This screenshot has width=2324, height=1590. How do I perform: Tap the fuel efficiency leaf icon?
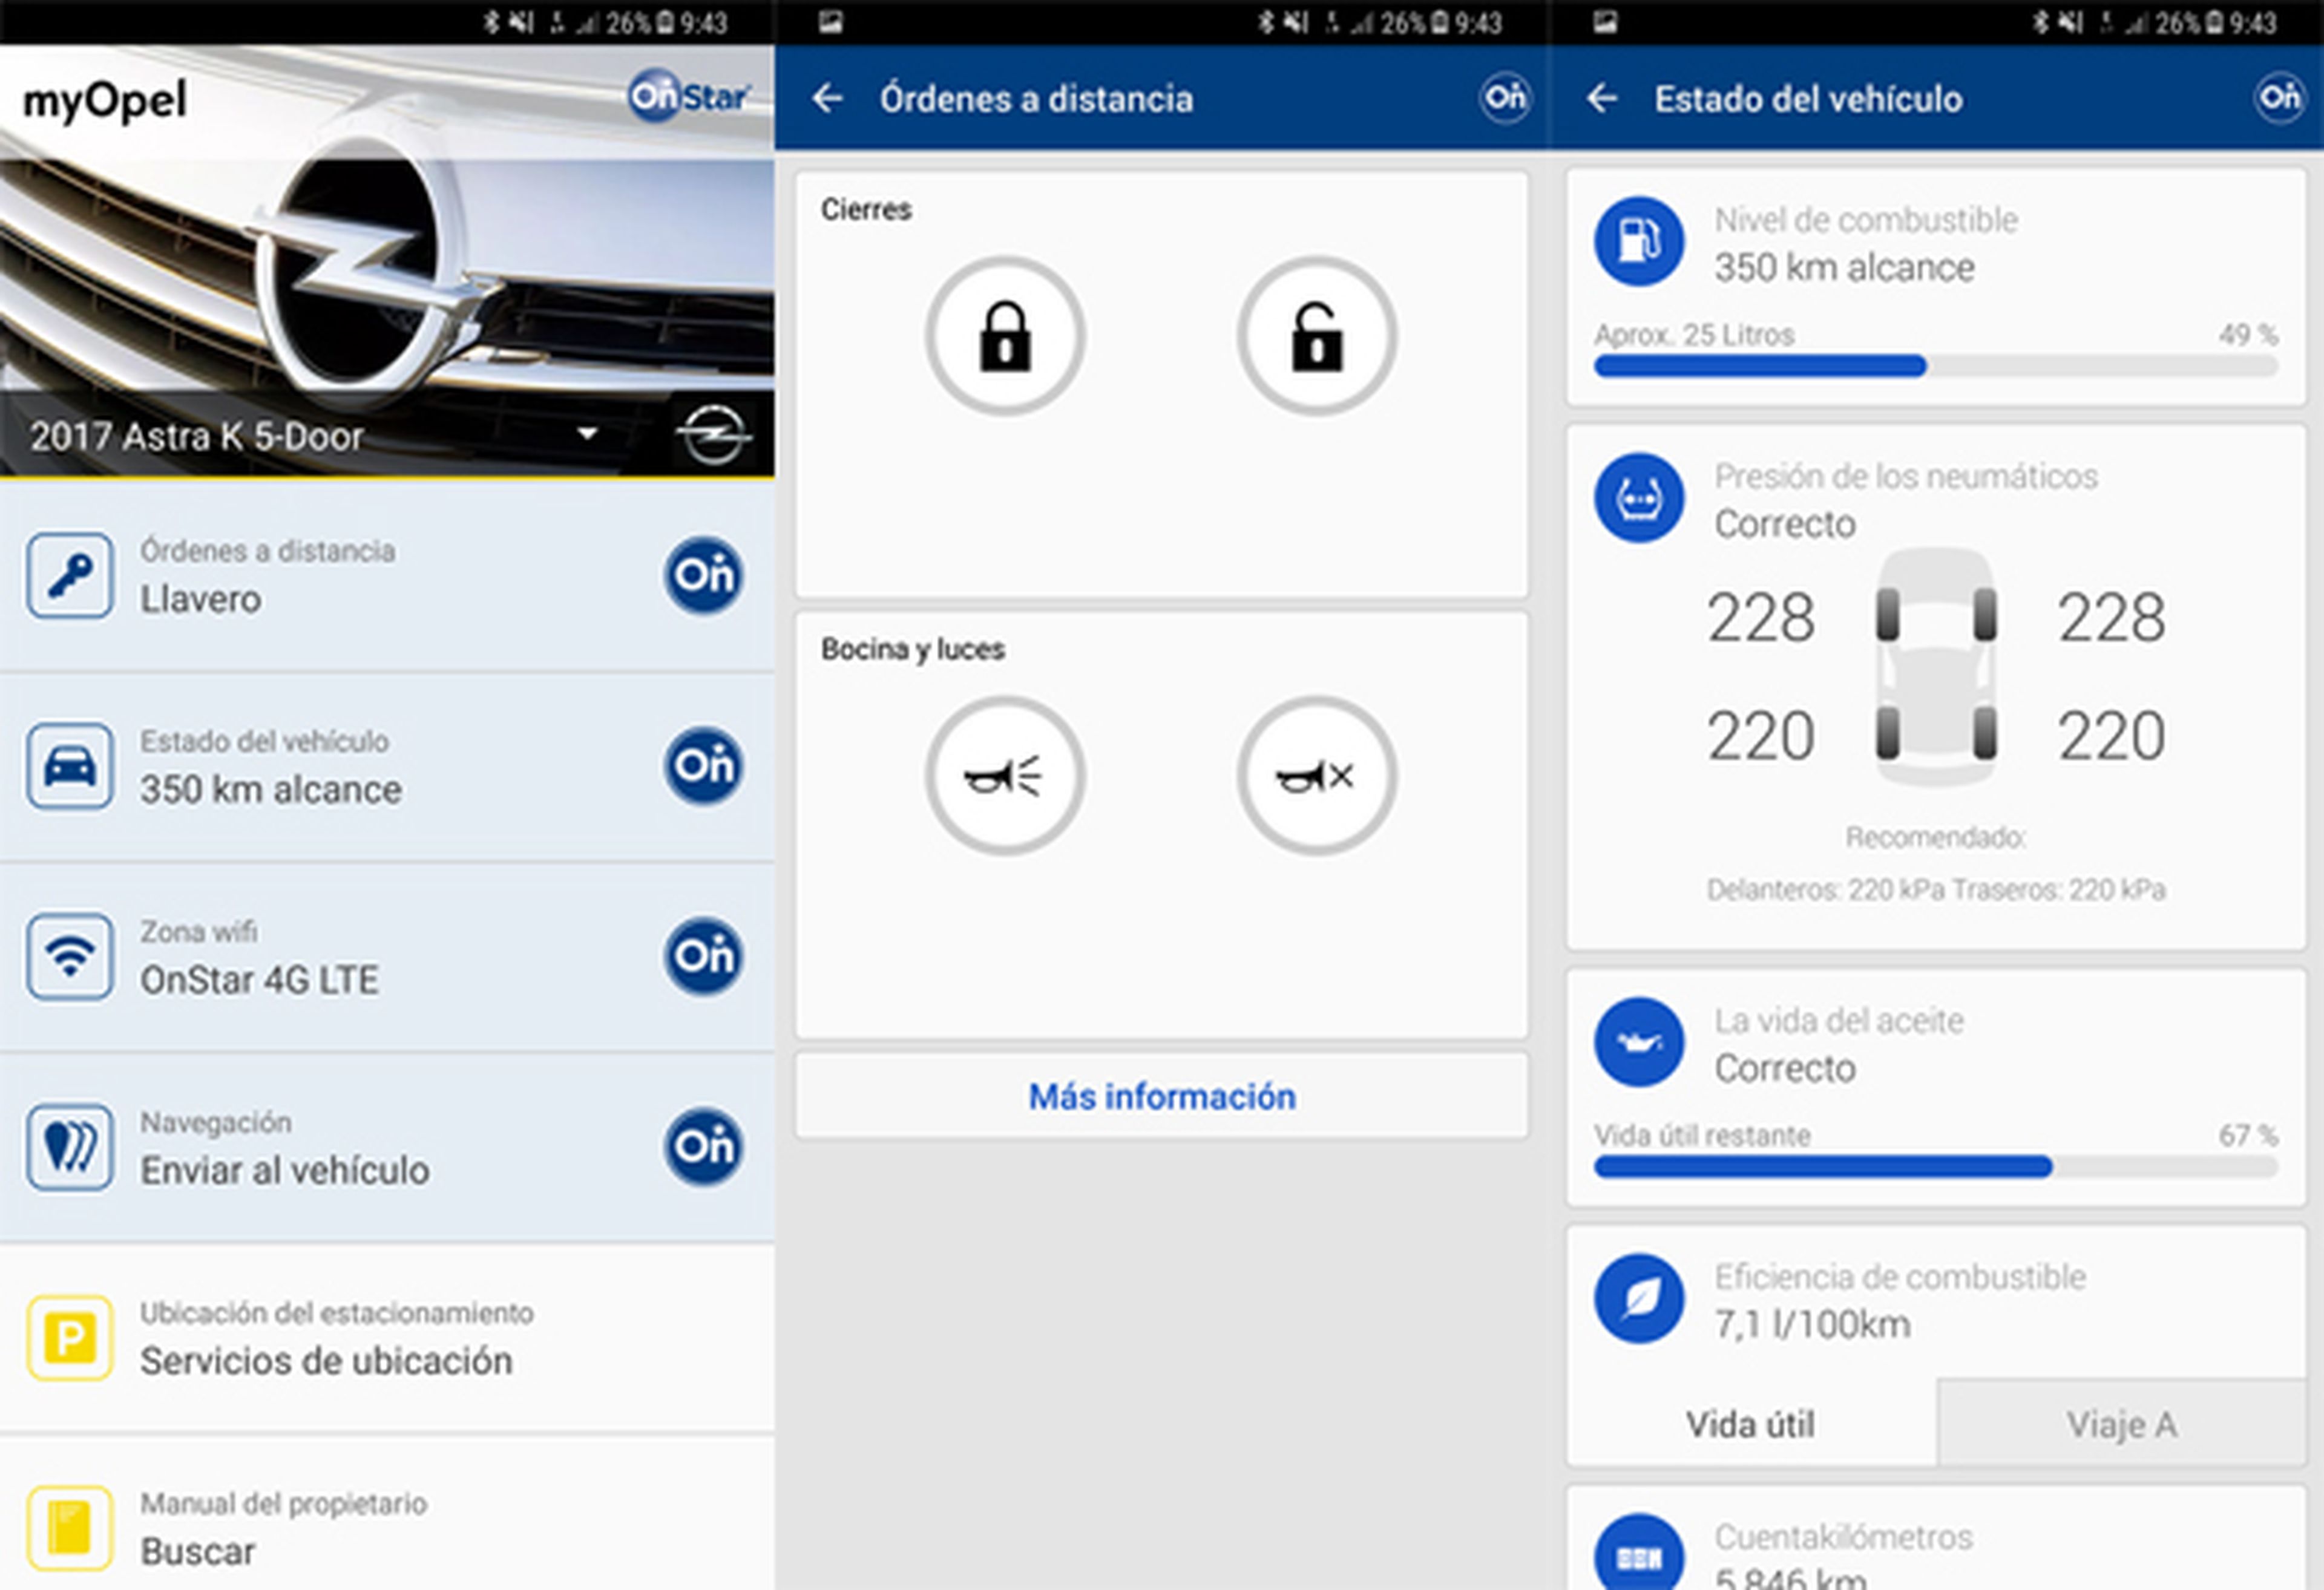(x=1639, y=1298)
